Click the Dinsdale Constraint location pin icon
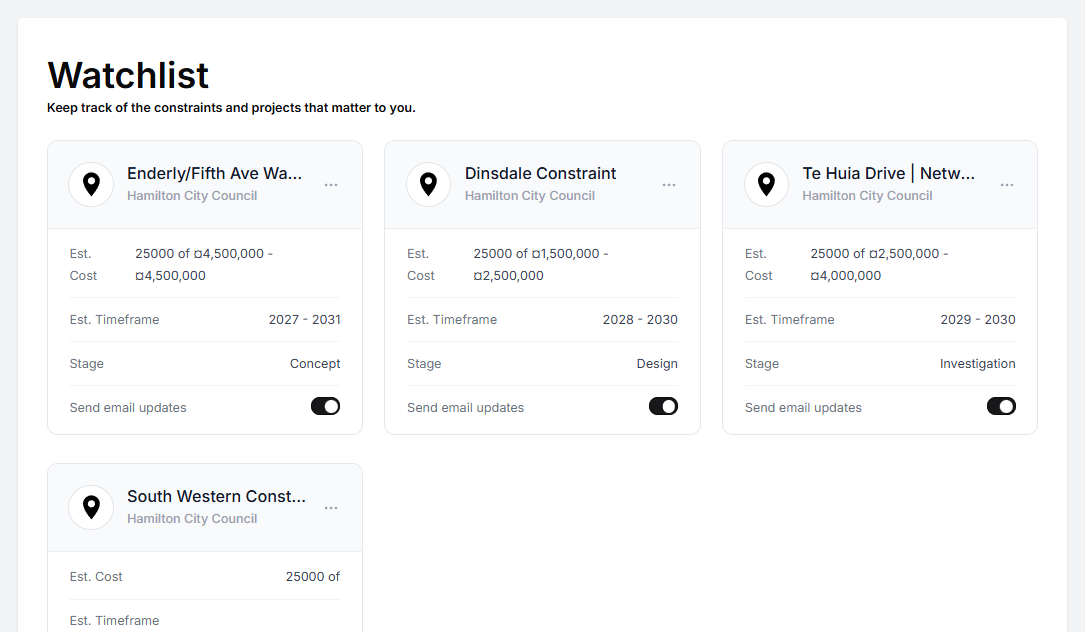 coord(428,184)
